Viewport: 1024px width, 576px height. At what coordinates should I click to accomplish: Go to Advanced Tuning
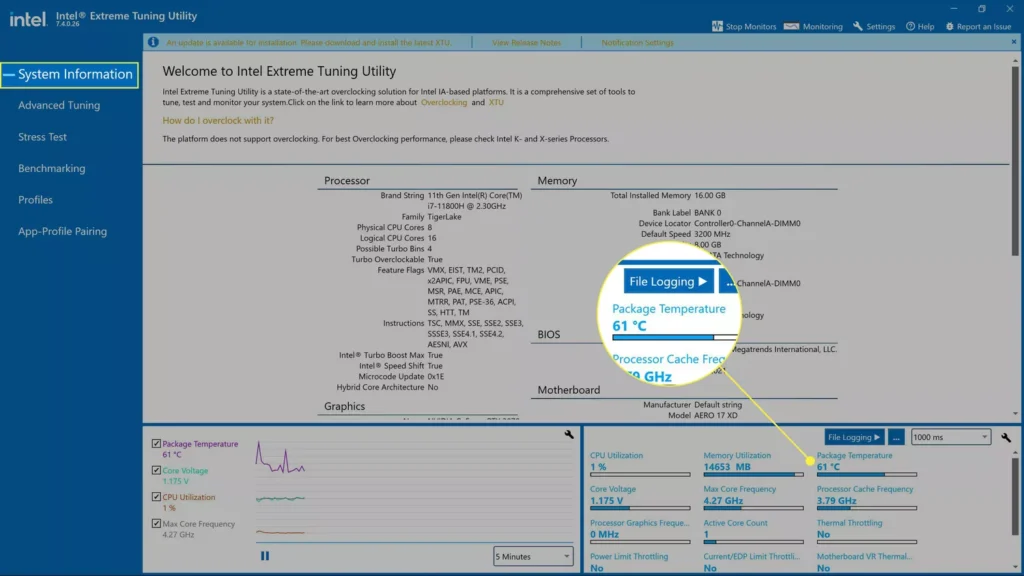click(x=59, y=105)
